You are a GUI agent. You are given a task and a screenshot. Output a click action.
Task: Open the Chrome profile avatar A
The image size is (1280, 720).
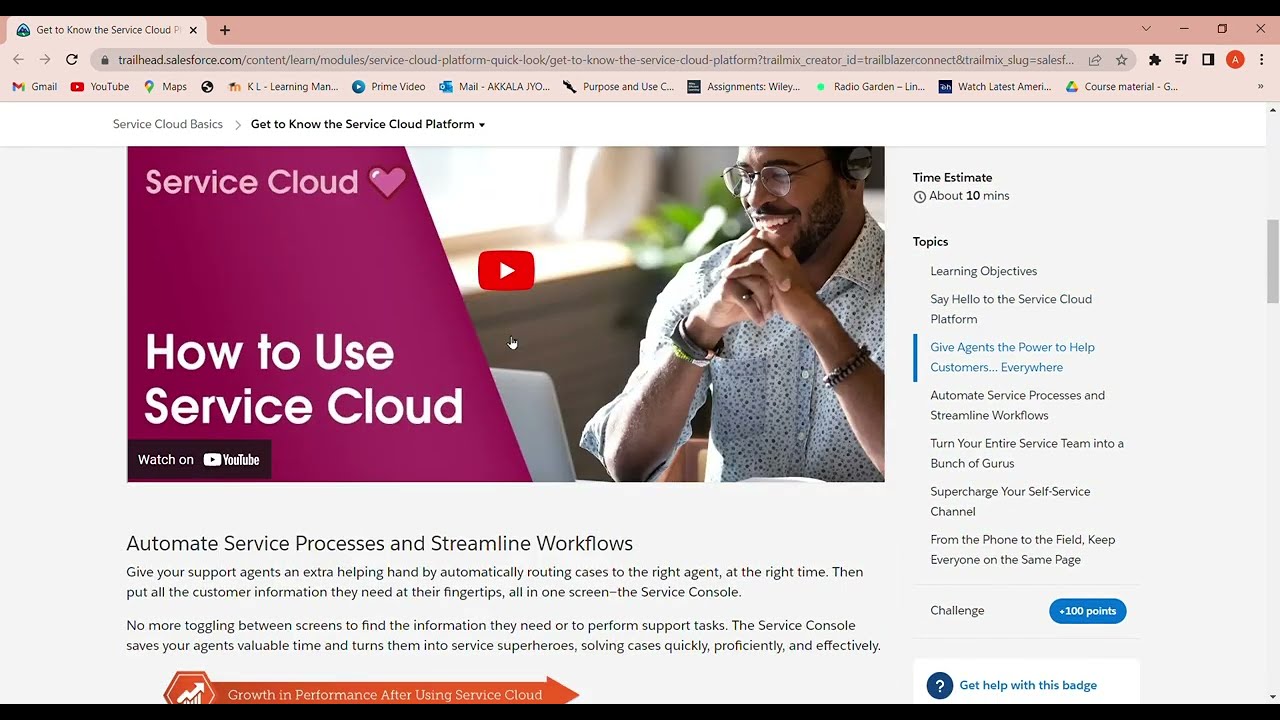tap(1235, 60)
